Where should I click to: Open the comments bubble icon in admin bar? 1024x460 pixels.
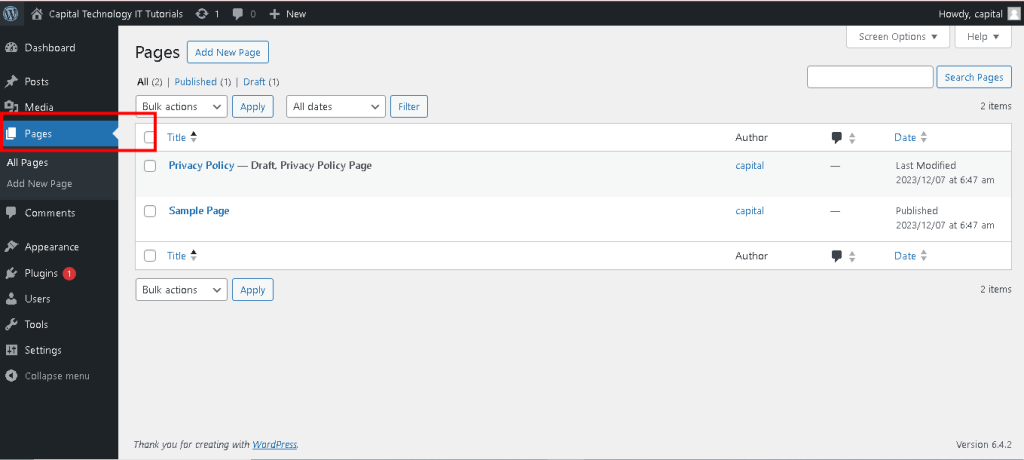(237, 14)
